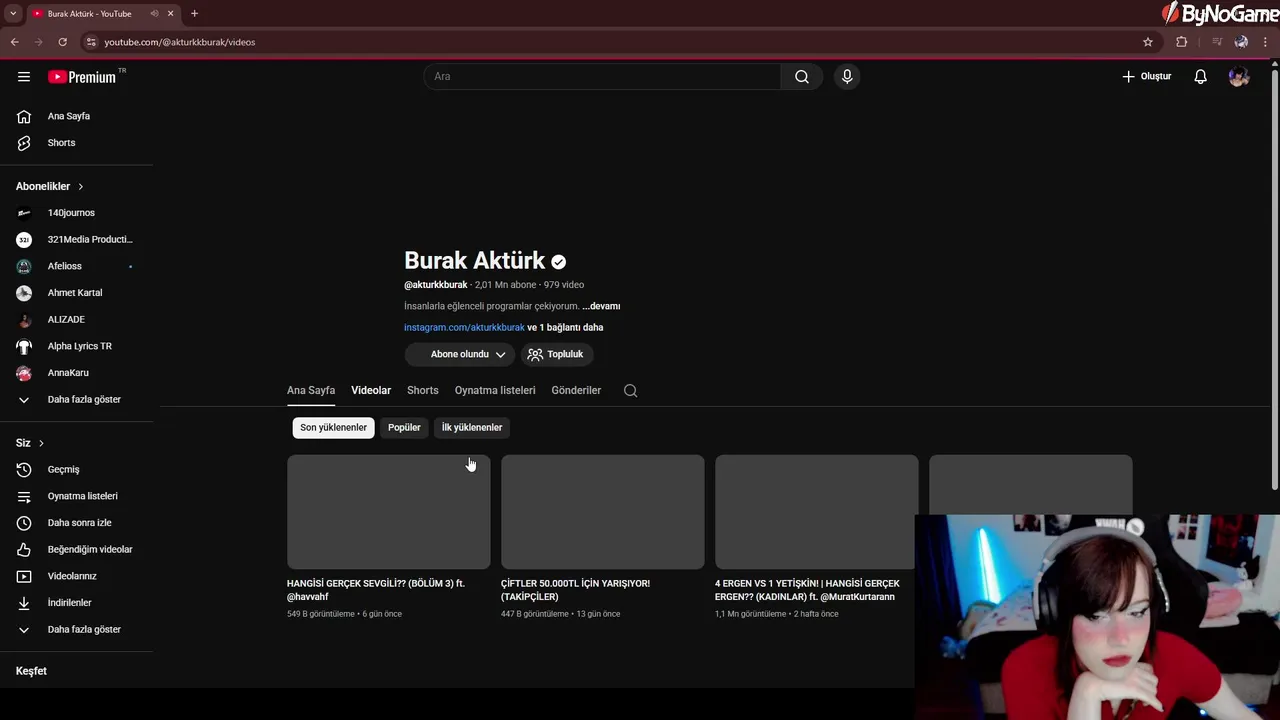Switch to channel Shorts tab
The height and width of the screenshot is (720, 1280).
(423, 390)
